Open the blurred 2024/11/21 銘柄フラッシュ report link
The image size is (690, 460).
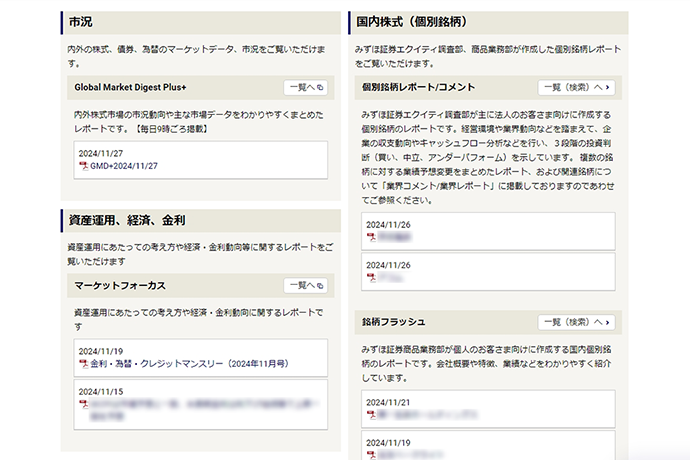(420, 414)
